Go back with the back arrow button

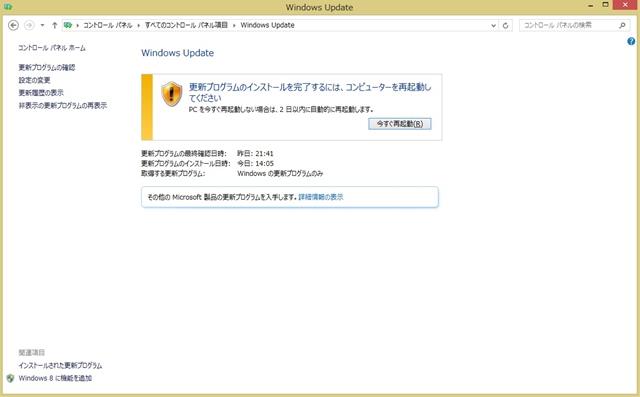13,25
